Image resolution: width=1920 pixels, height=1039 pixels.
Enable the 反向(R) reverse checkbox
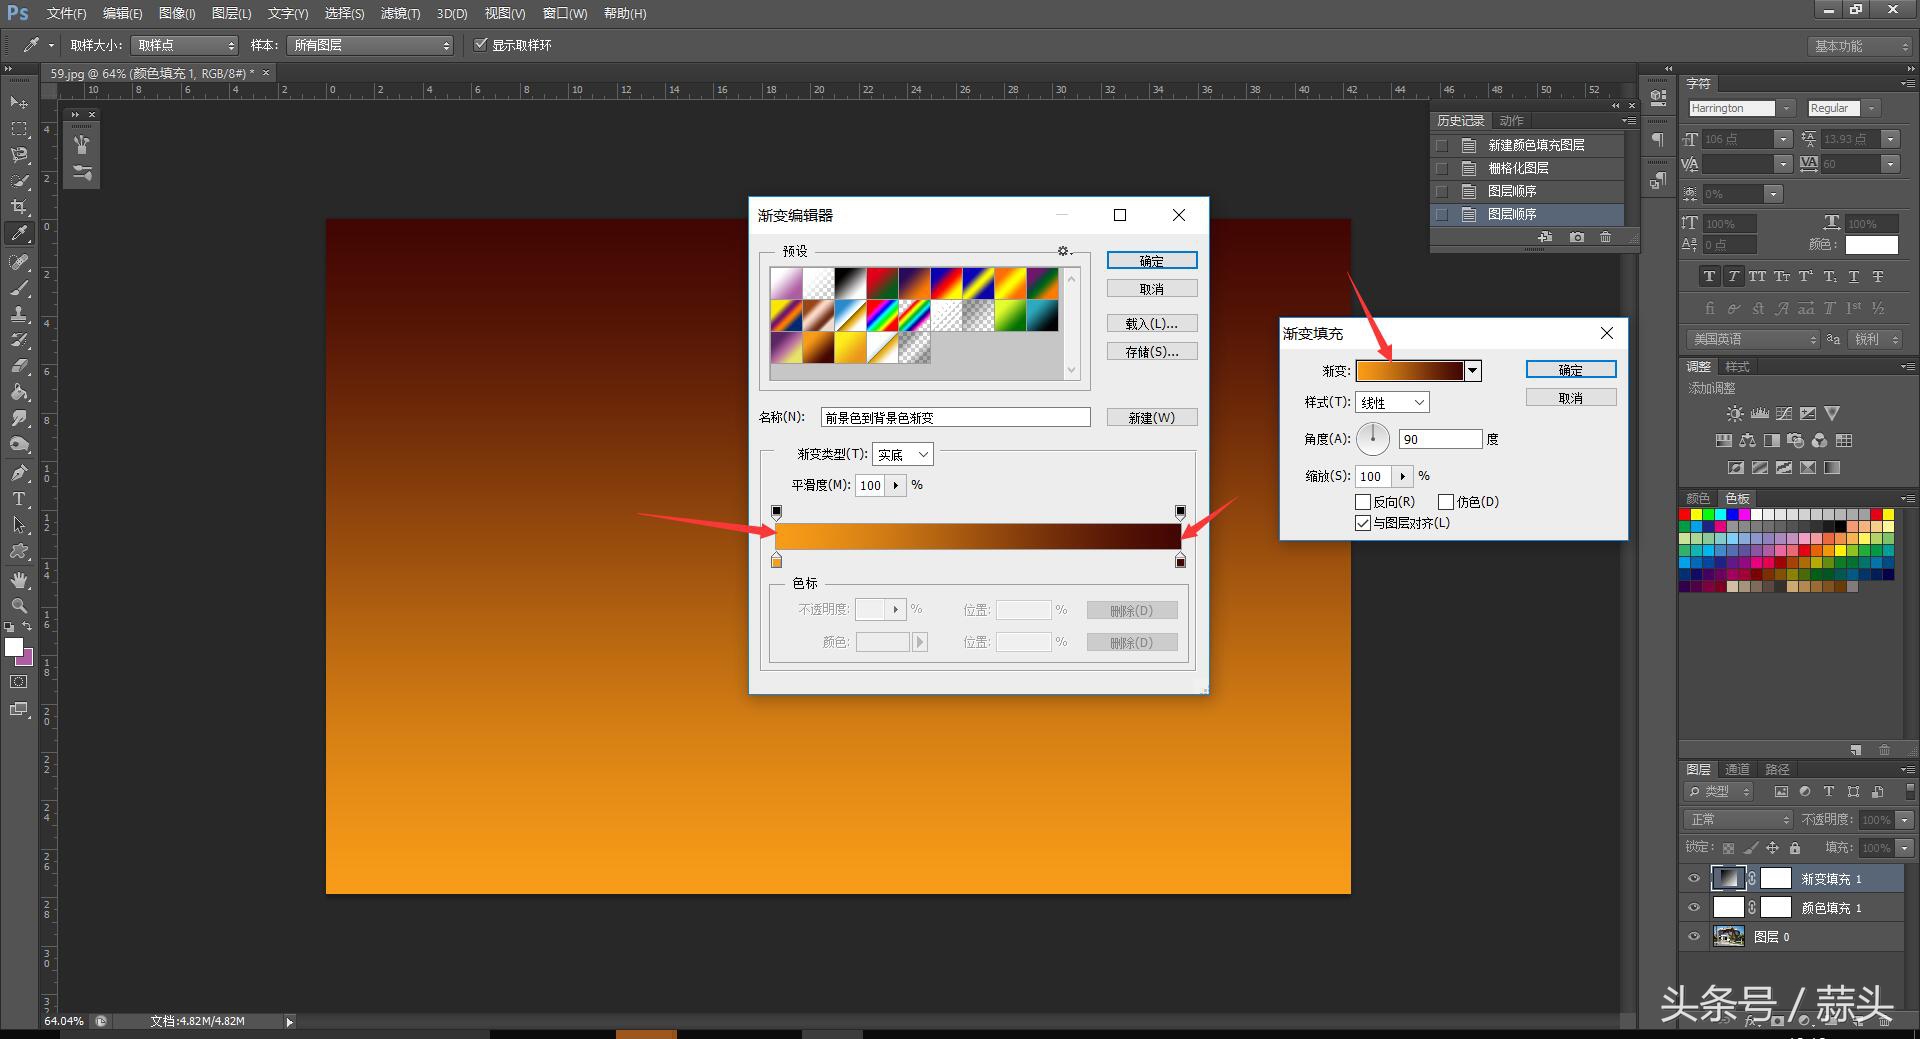1363,502
